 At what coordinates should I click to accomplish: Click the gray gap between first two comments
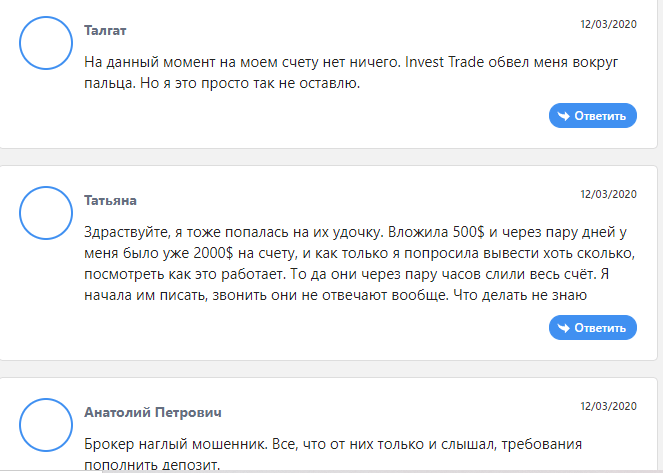tap(329, 157)
